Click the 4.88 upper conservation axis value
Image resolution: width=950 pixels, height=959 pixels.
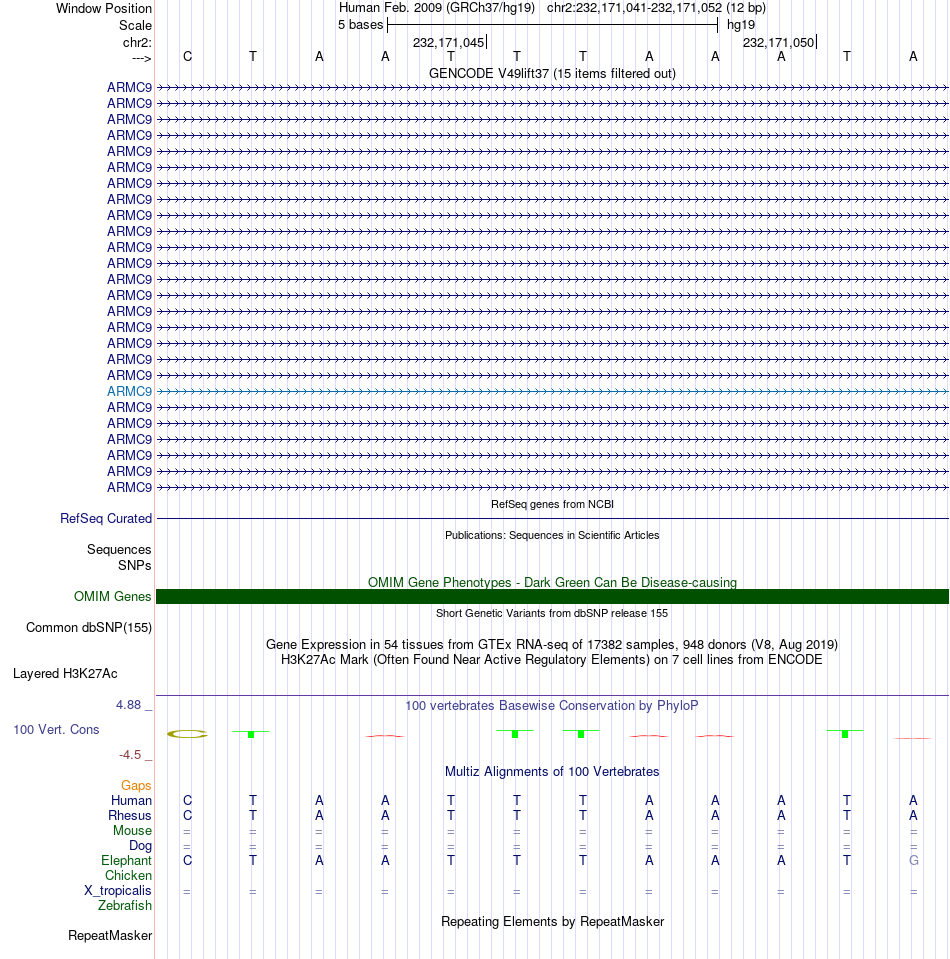click(x=128, y=705)
